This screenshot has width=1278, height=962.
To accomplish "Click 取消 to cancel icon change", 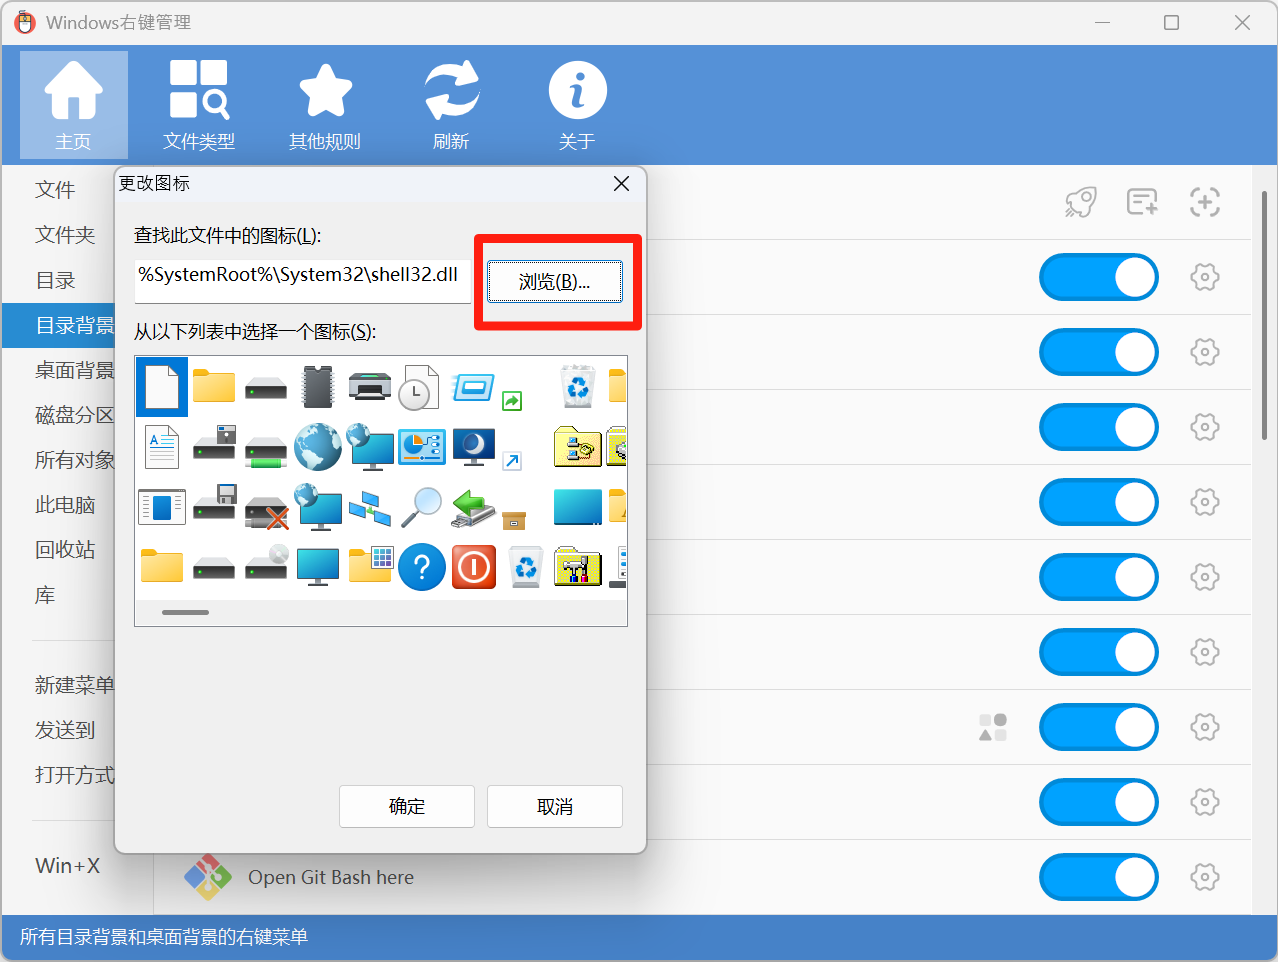I will (555, 807).
